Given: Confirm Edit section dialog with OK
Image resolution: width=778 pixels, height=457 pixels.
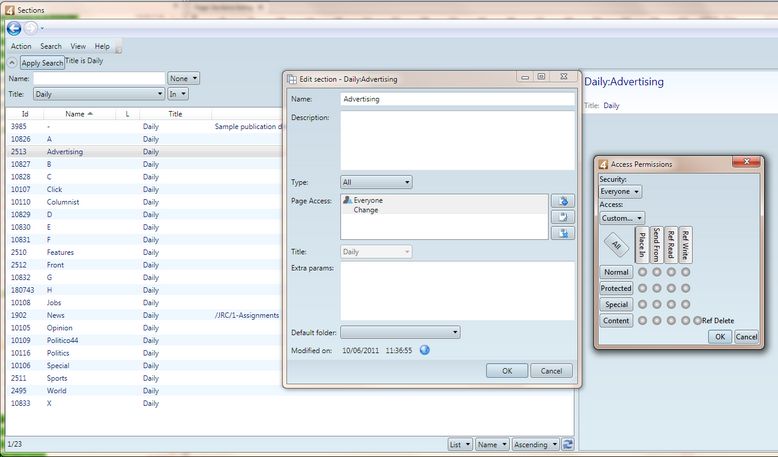Looking at the screenshot, I should 507,371.
